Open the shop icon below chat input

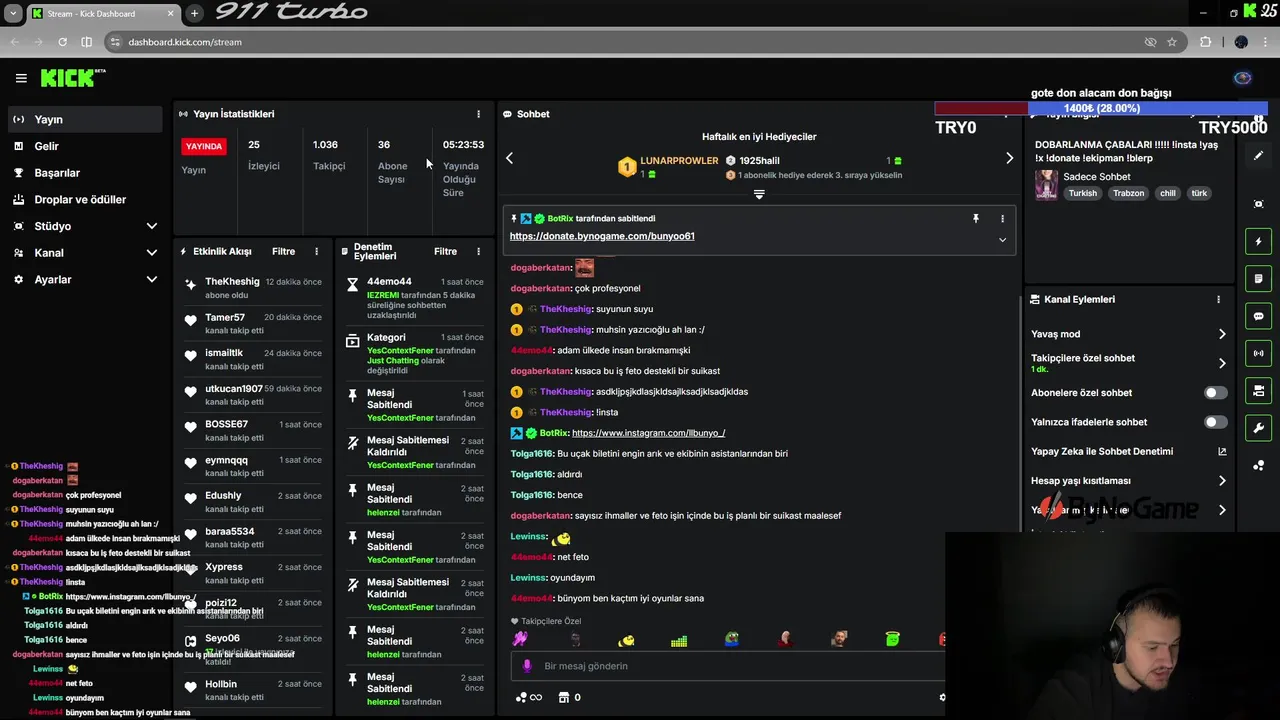pyautogui.click(x=564, y=697)
